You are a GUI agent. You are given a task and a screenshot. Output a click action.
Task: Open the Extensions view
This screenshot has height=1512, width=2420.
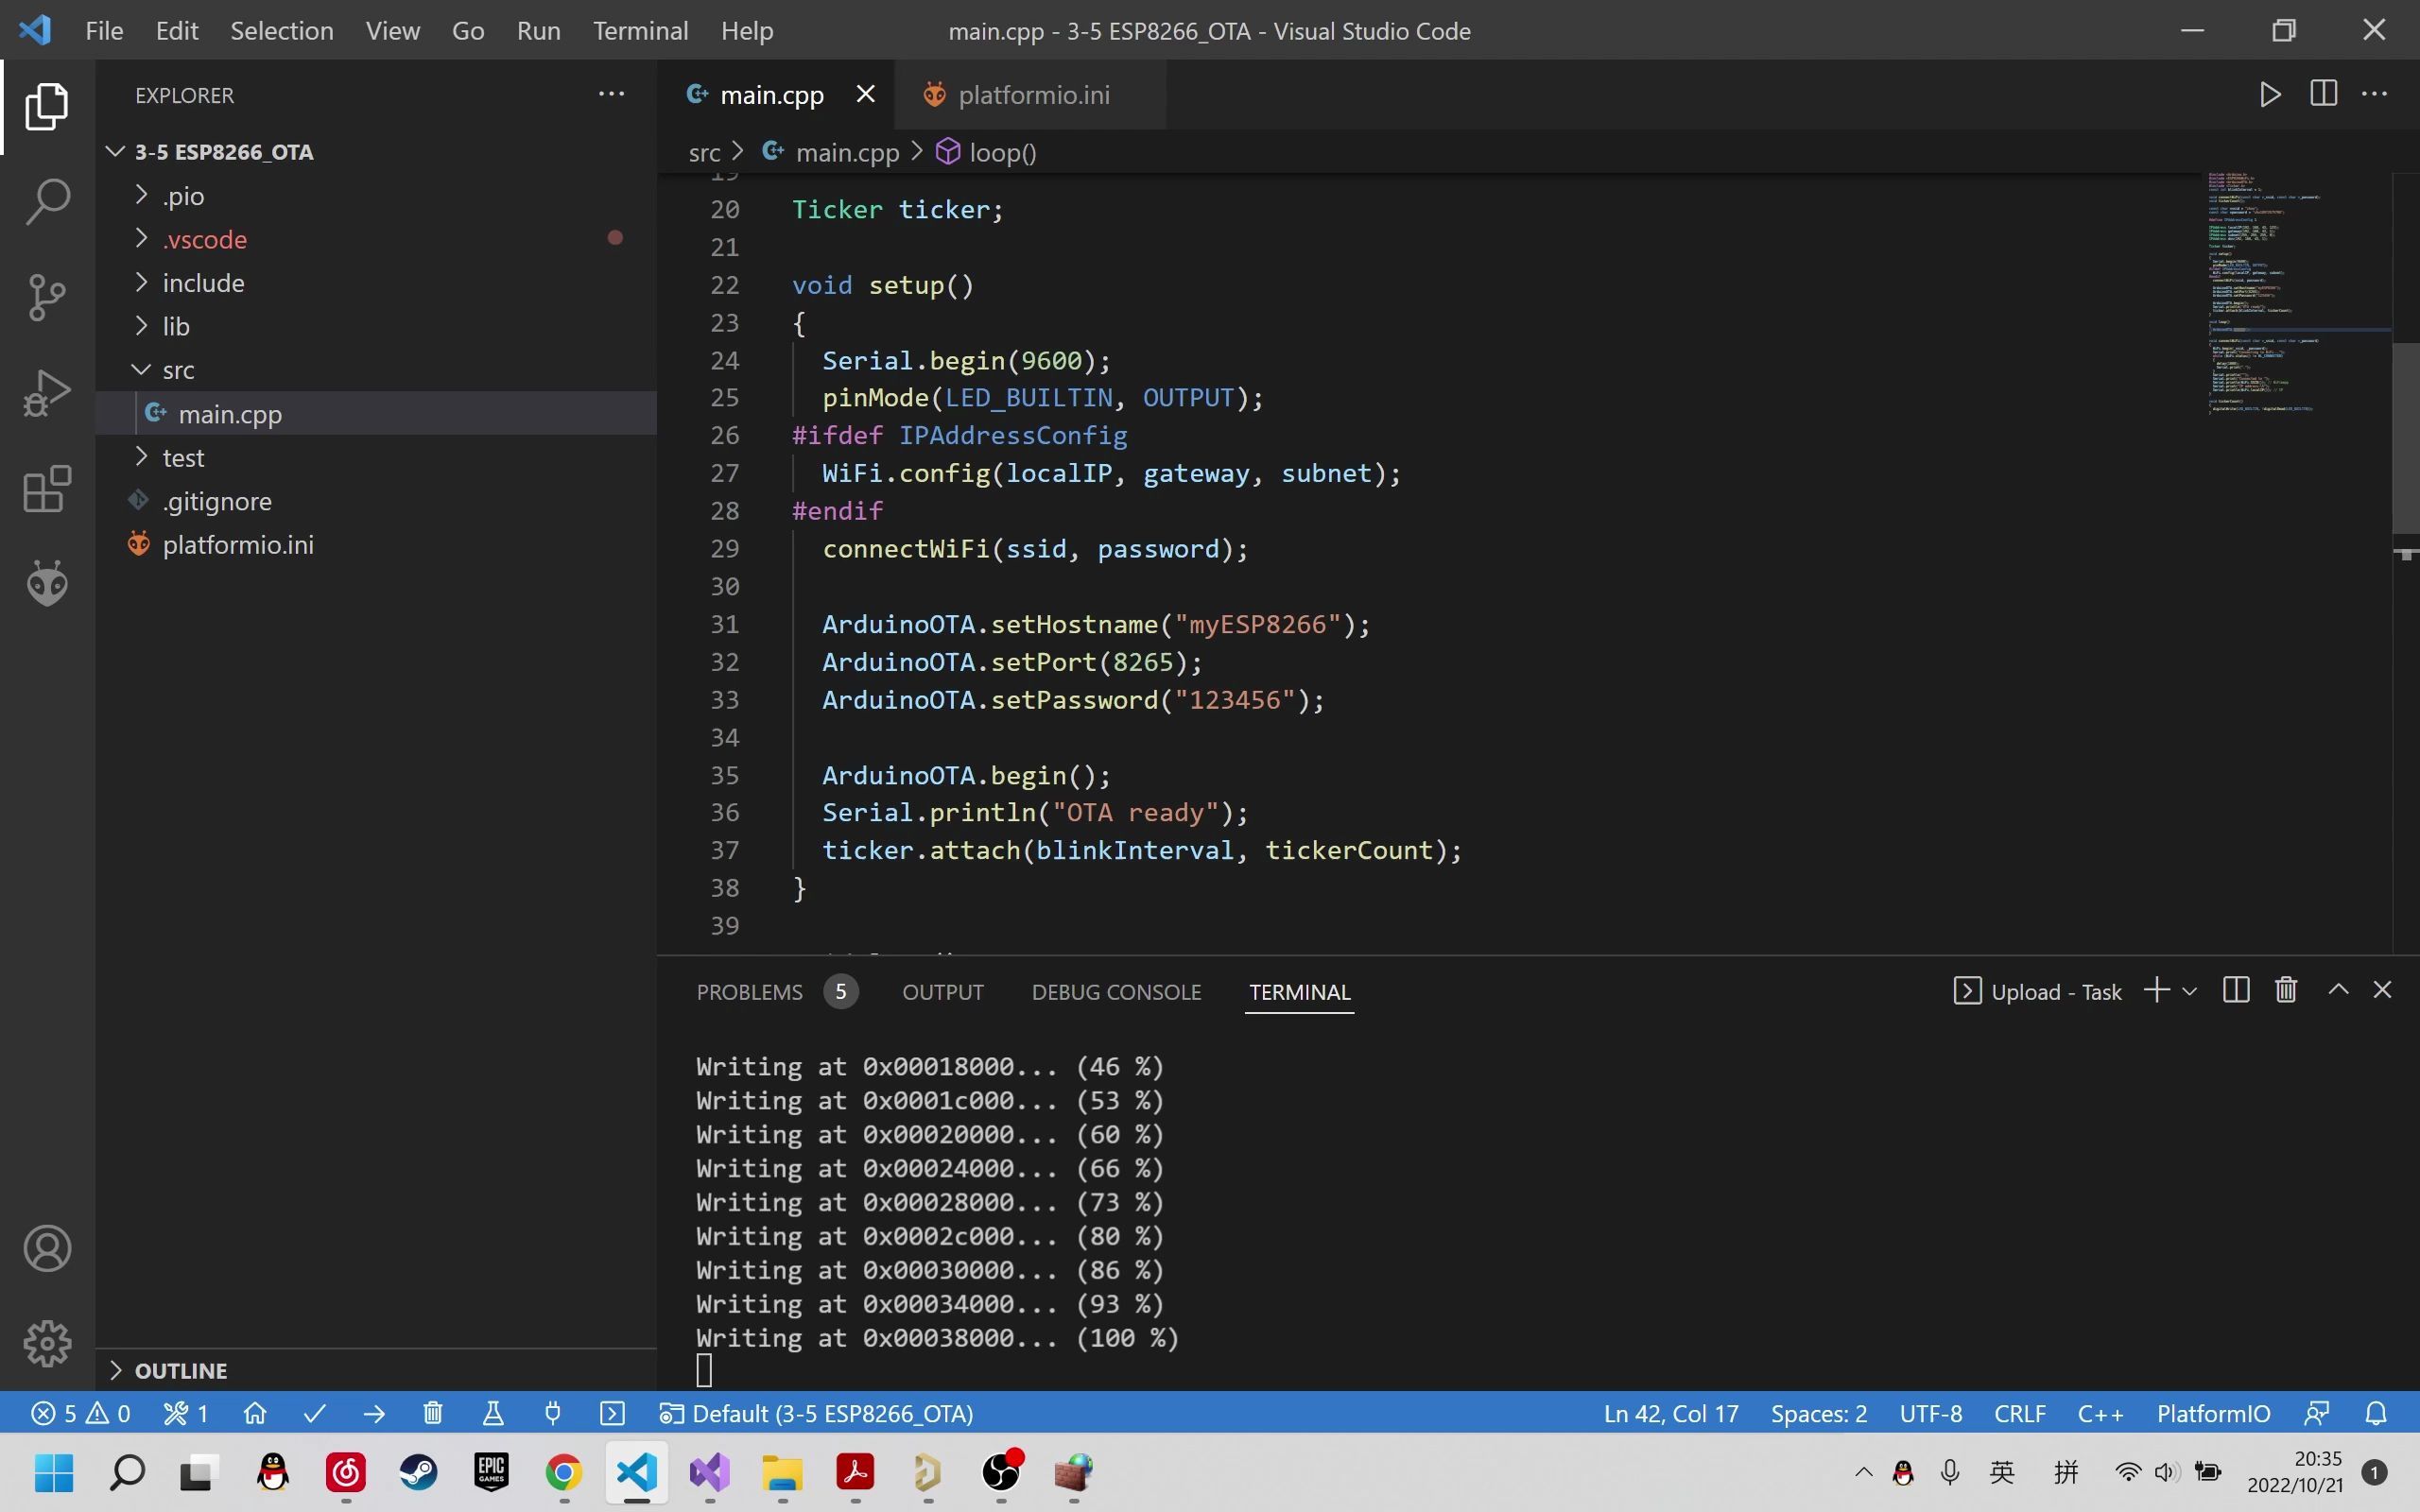point(47,489)
